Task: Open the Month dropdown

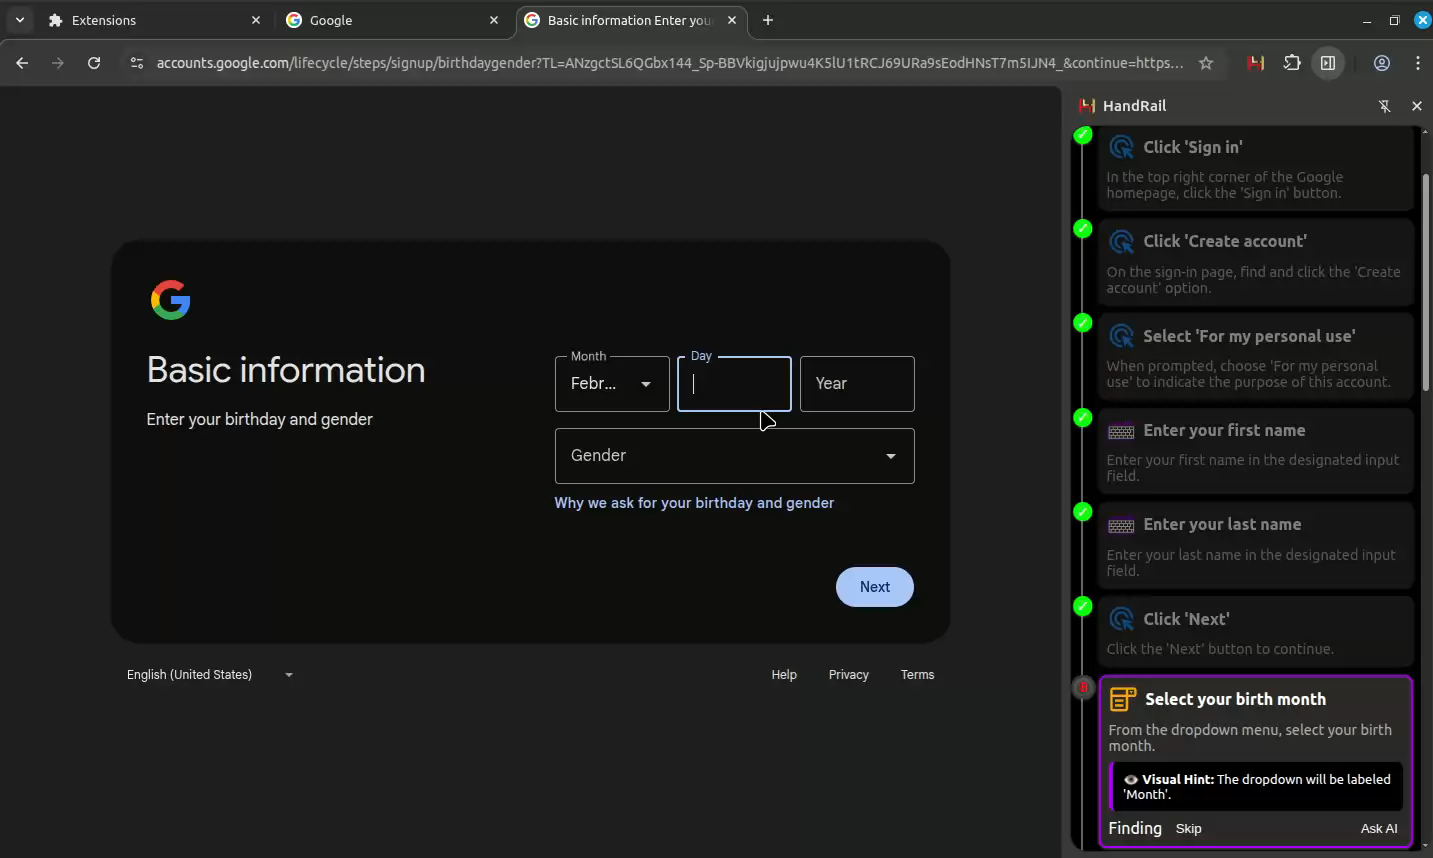Action: 612,384
